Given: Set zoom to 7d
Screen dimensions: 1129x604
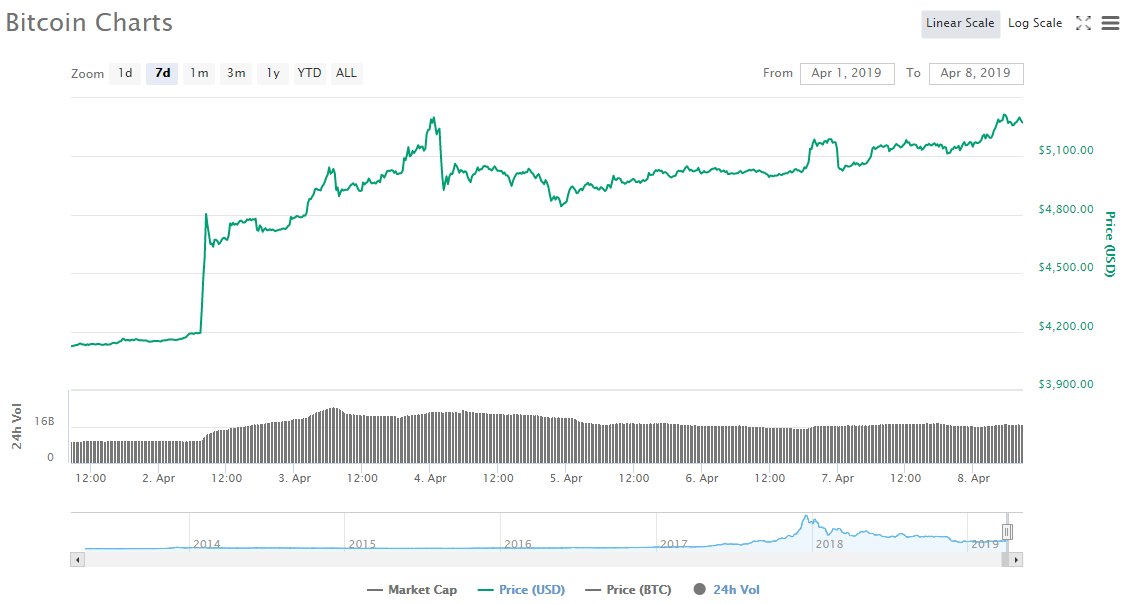Looking at the screenshot, I should click(x=162, y=73).
